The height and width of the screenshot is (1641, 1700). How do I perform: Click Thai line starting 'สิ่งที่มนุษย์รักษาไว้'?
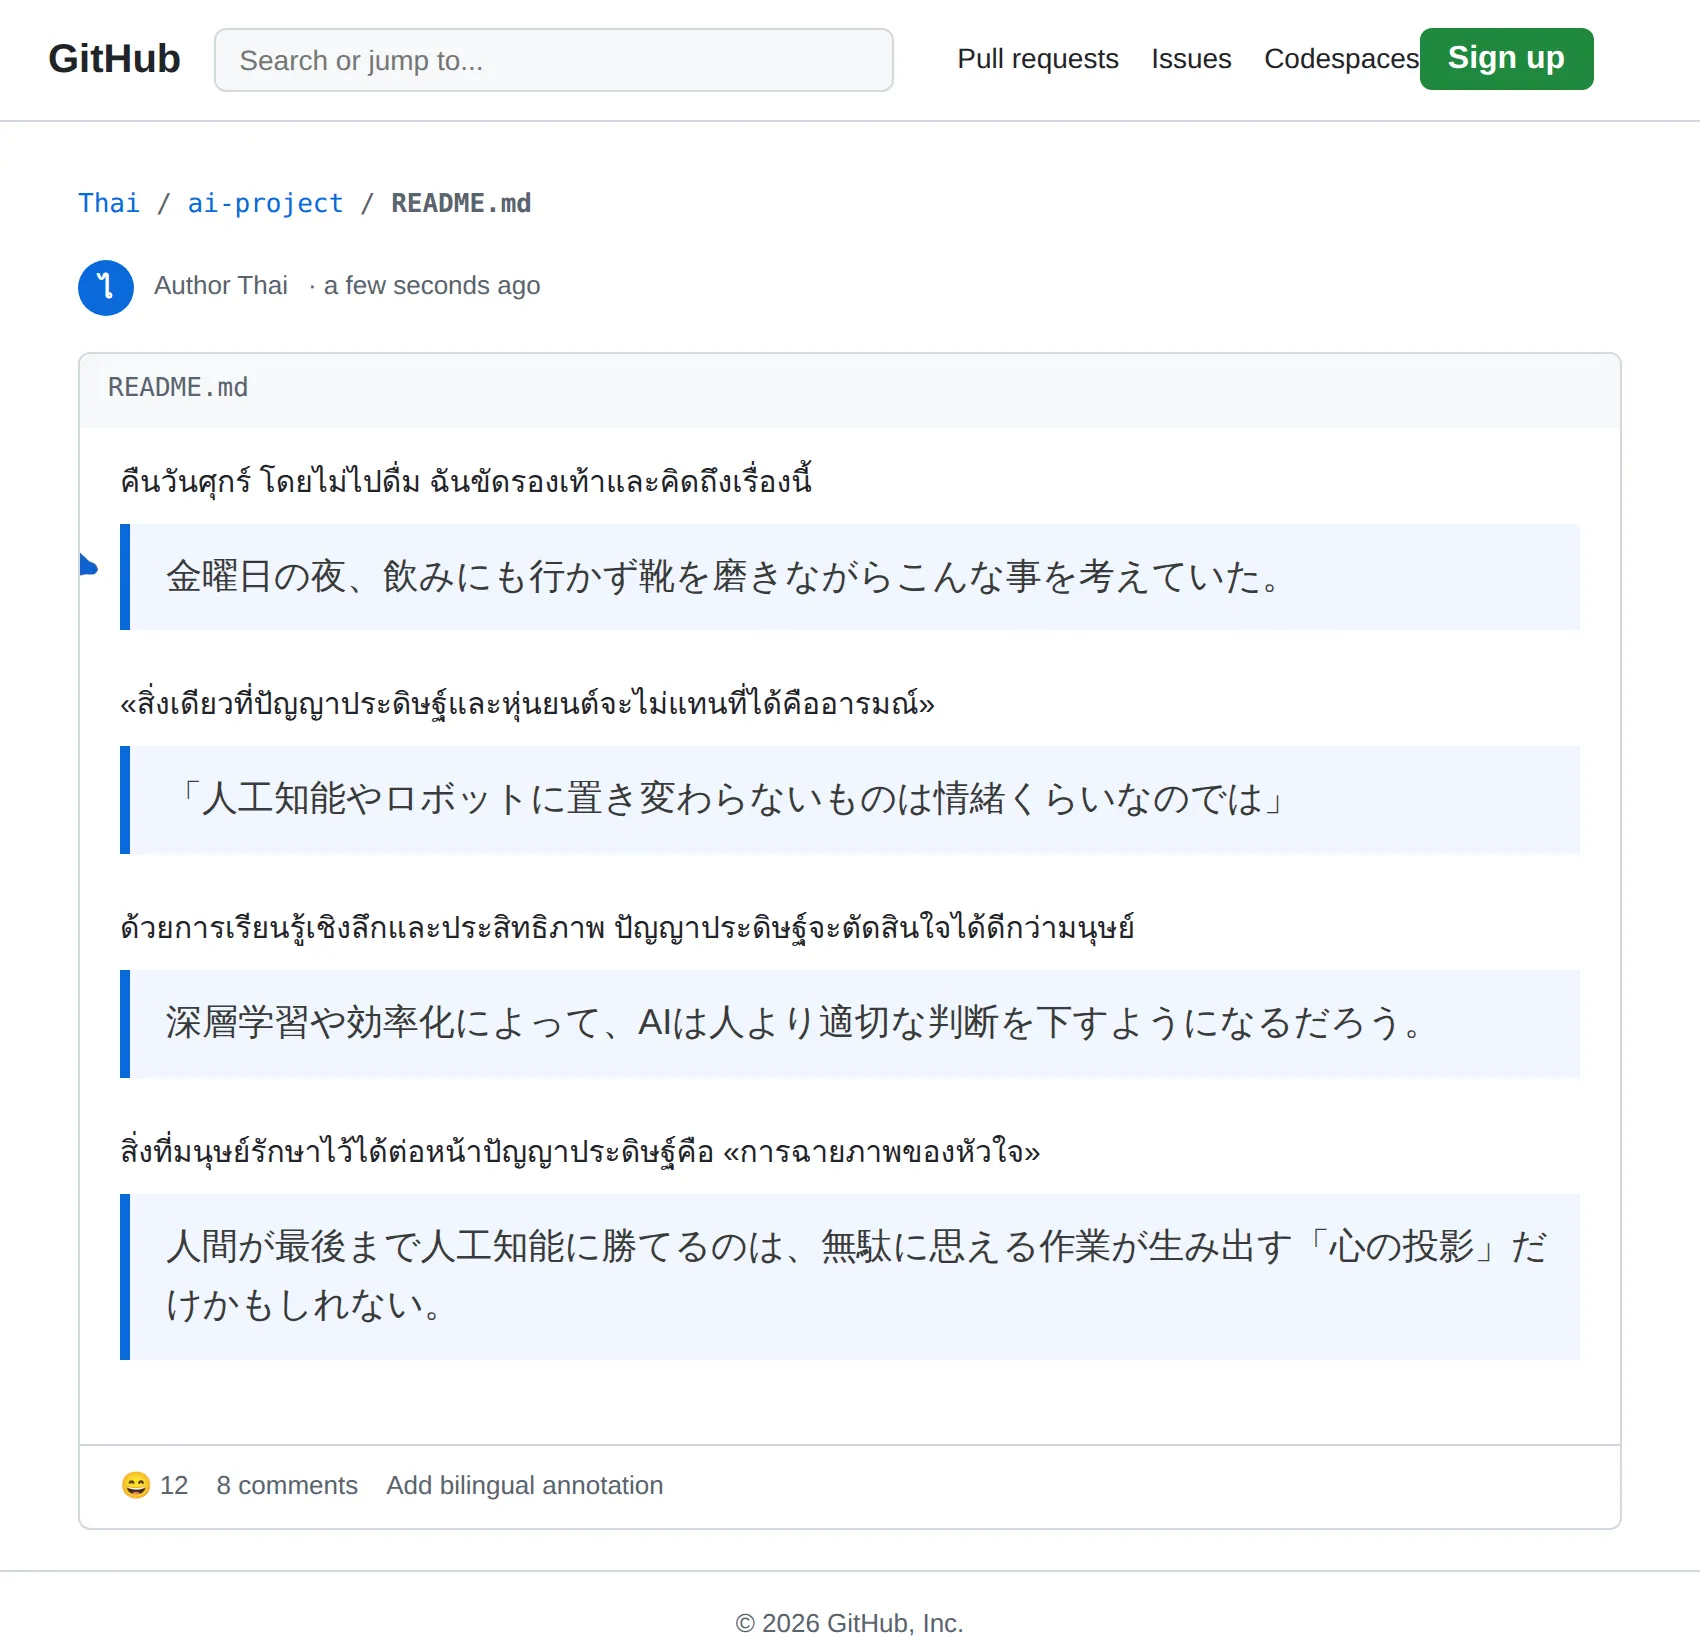[580, 1152]
